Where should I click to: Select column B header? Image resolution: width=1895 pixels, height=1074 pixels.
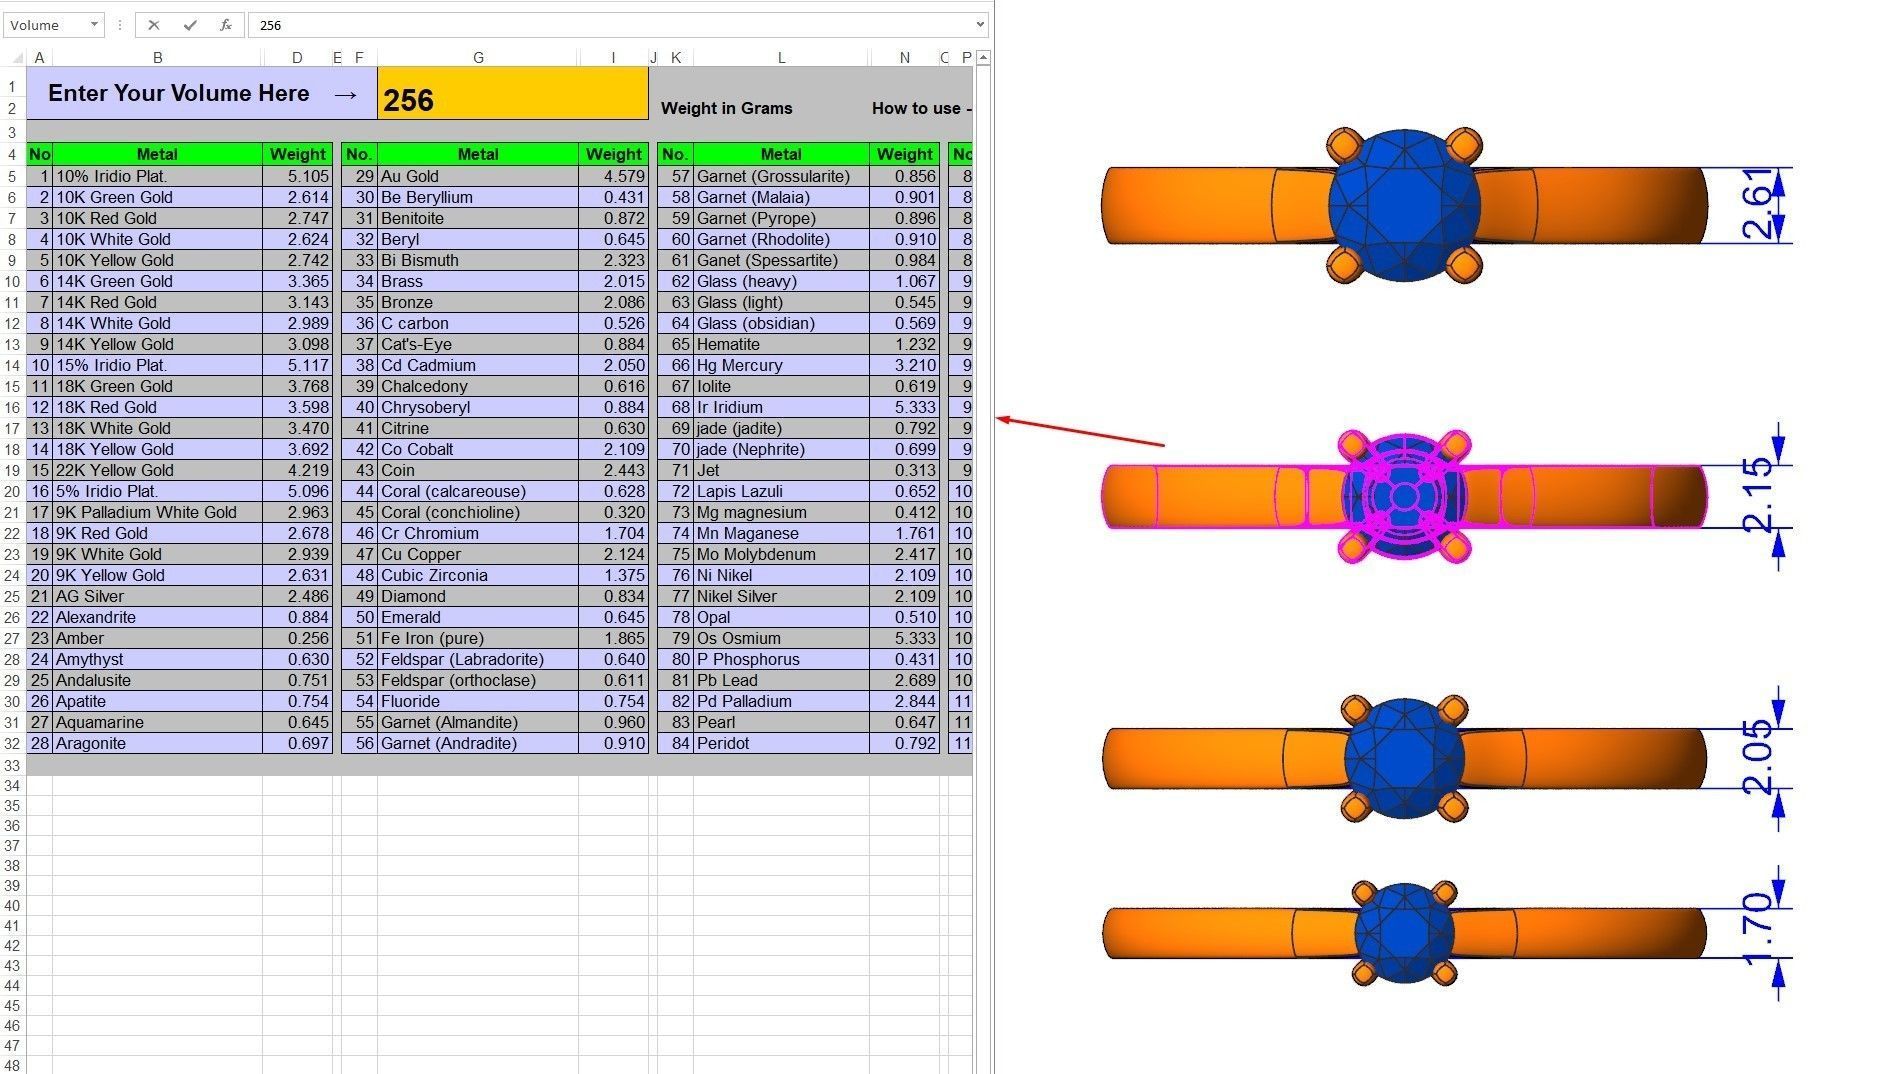click(157, 58)
